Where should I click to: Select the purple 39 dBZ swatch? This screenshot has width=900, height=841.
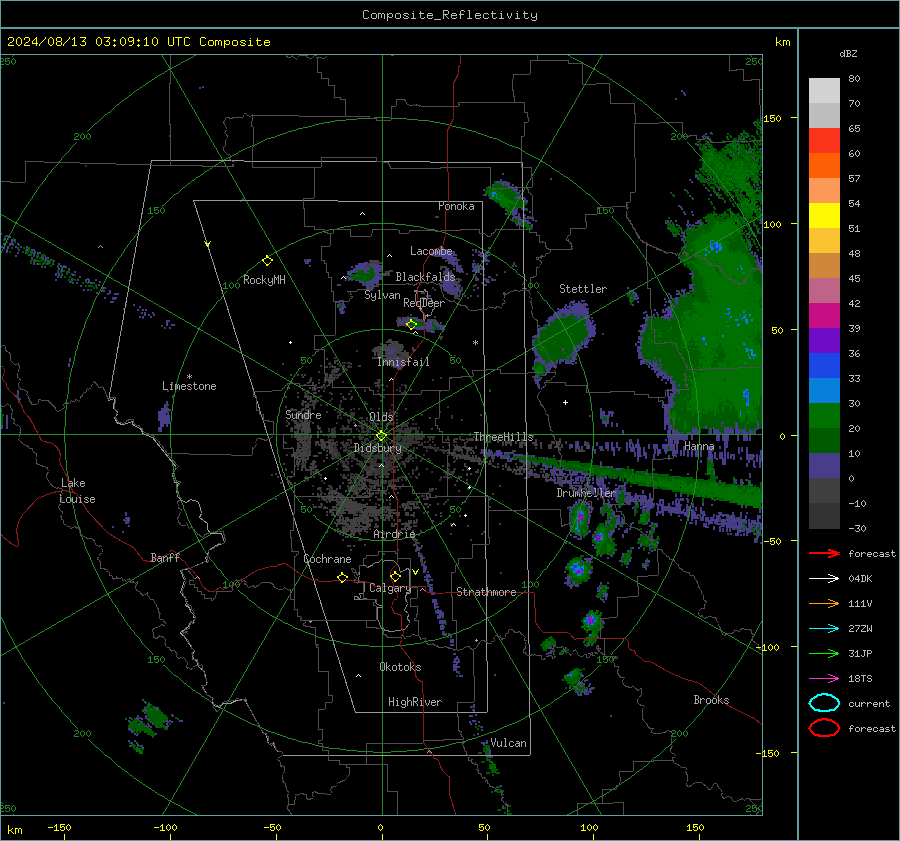(824, 340)
